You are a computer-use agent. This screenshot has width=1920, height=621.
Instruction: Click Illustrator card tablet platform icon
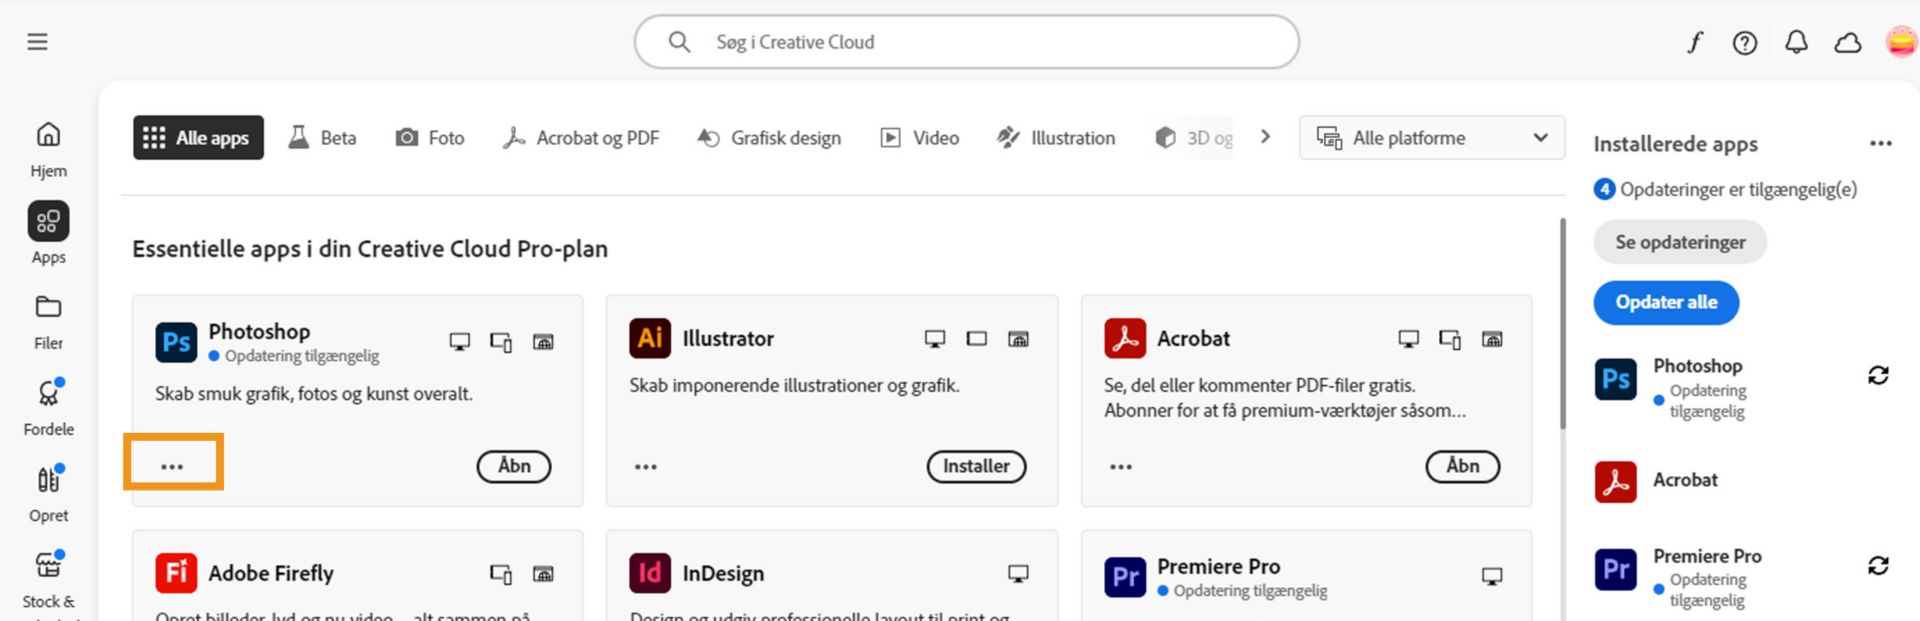pyautogui.click(x=977, y=339)
